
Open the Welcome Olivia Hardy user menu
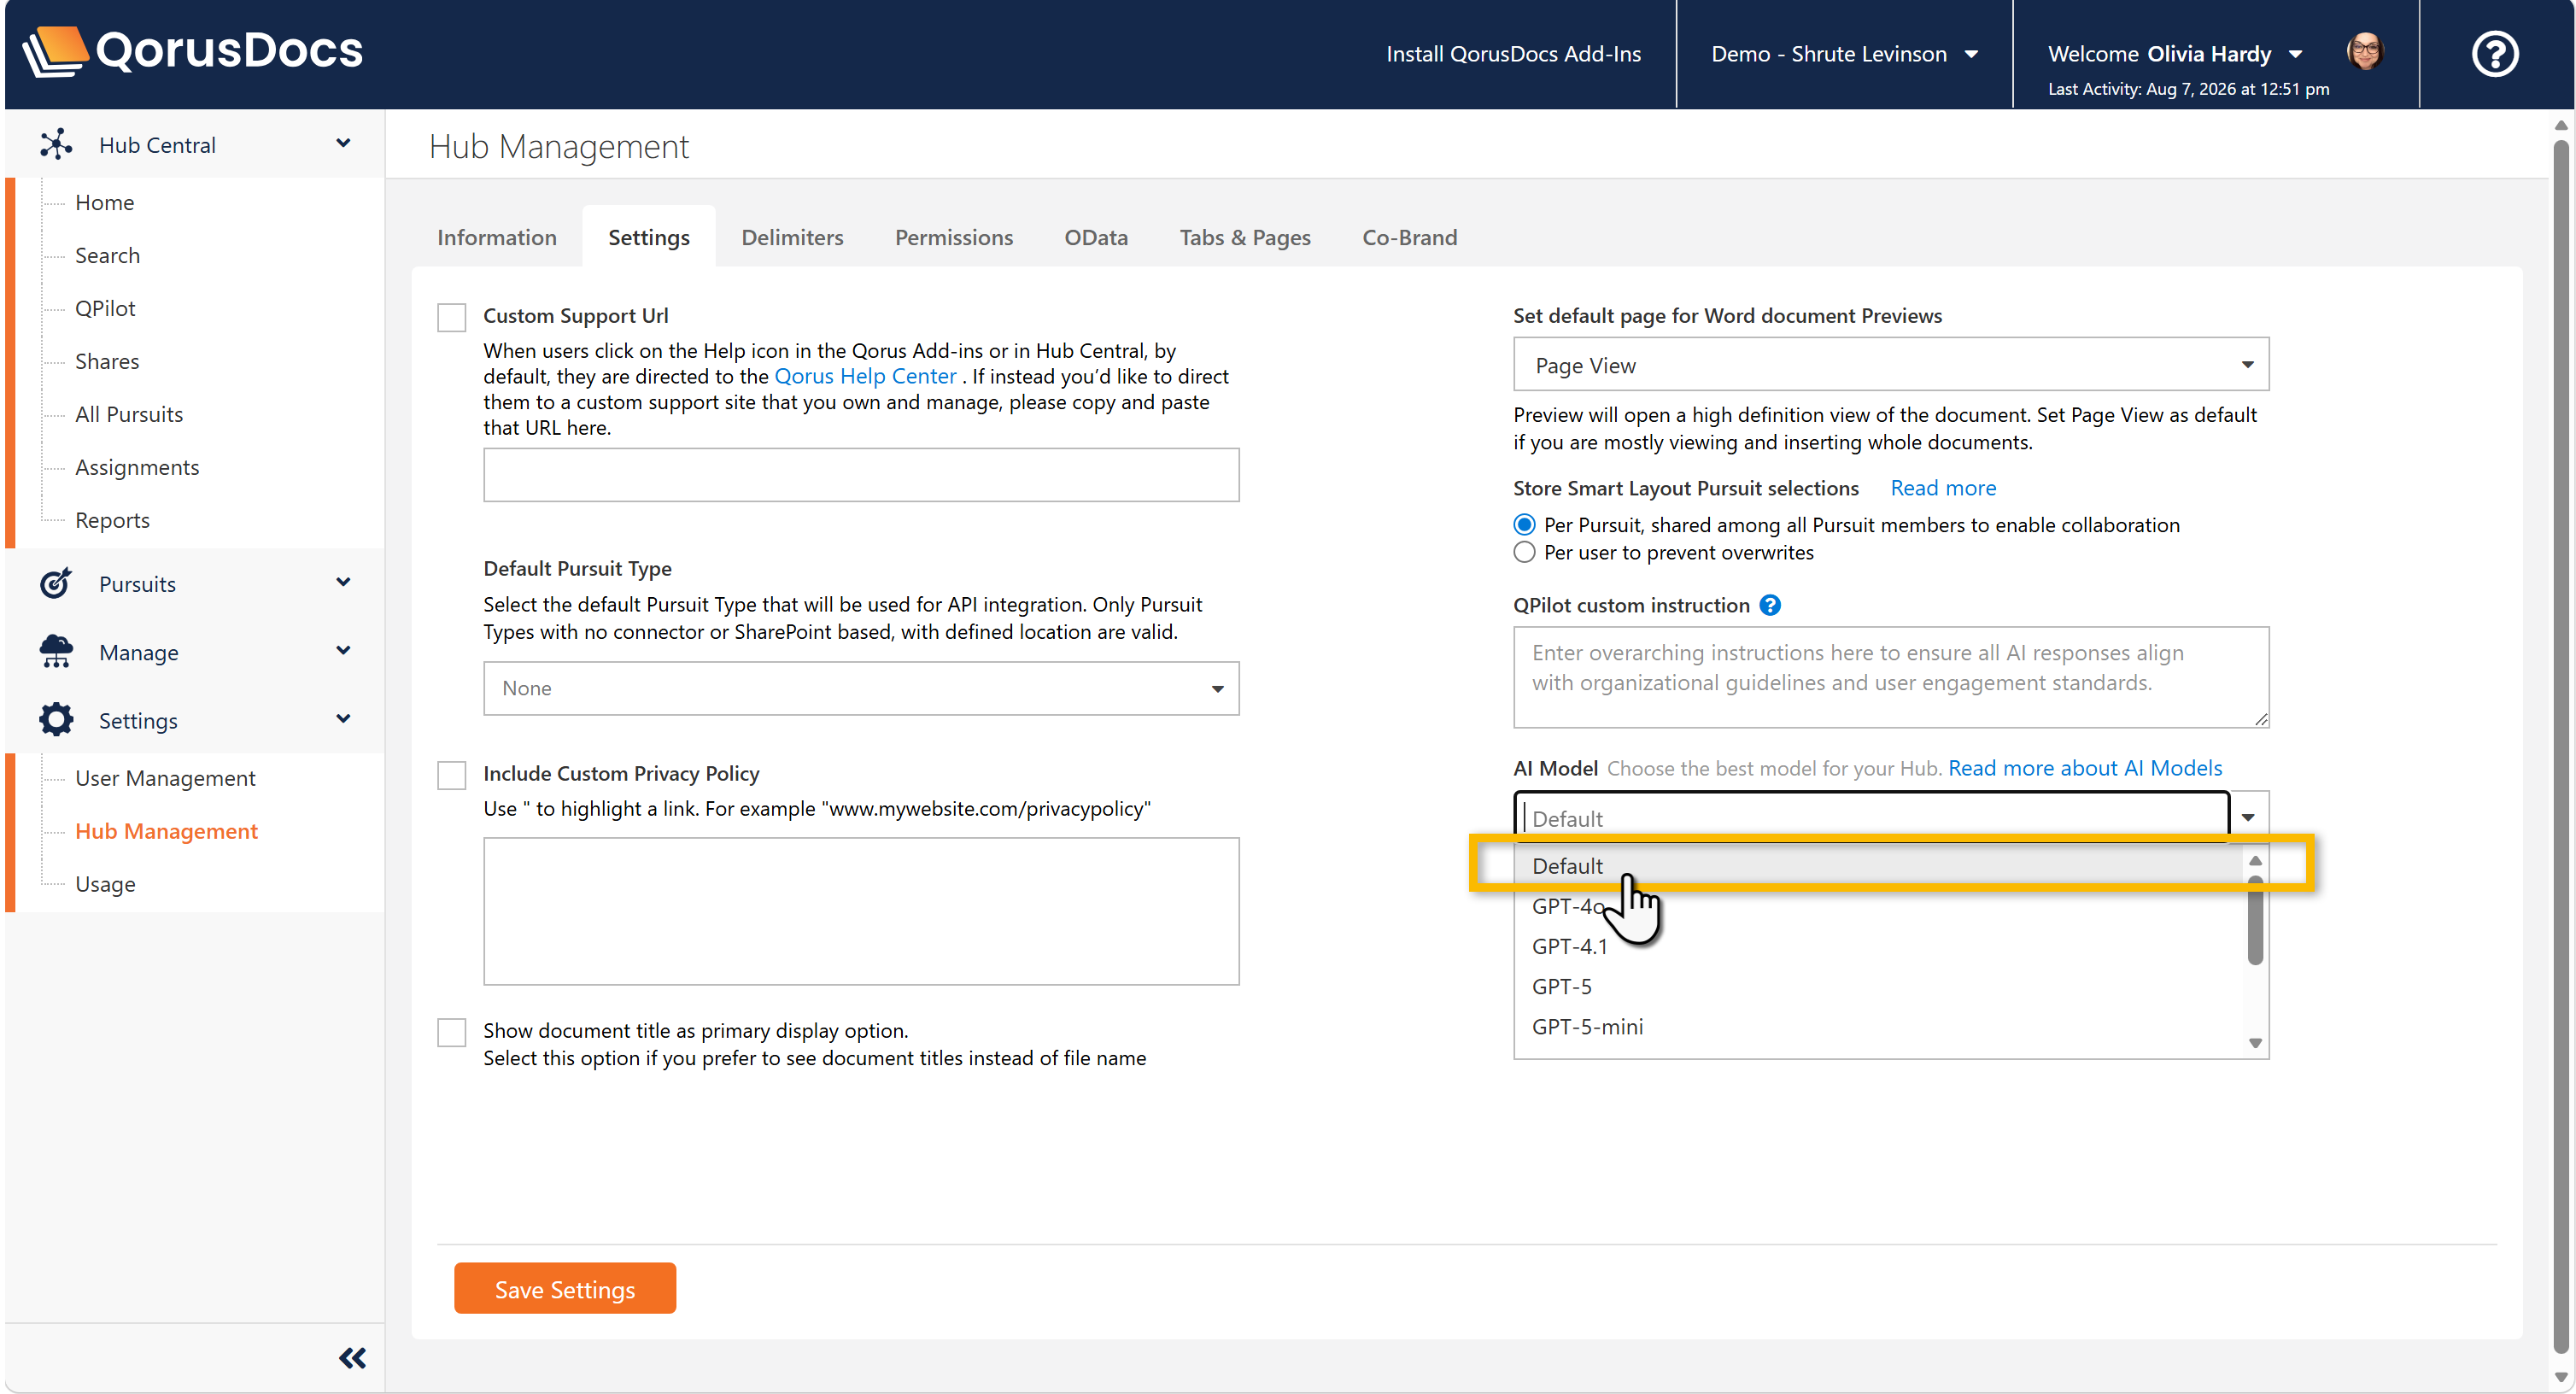coord(2175,54)
